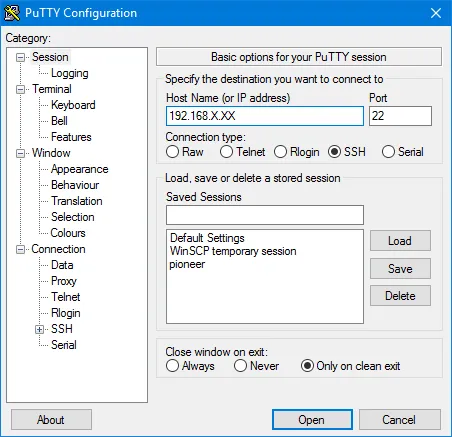Open the Logging category
This screenshot has width=452, height=437.
pos(70,73)
